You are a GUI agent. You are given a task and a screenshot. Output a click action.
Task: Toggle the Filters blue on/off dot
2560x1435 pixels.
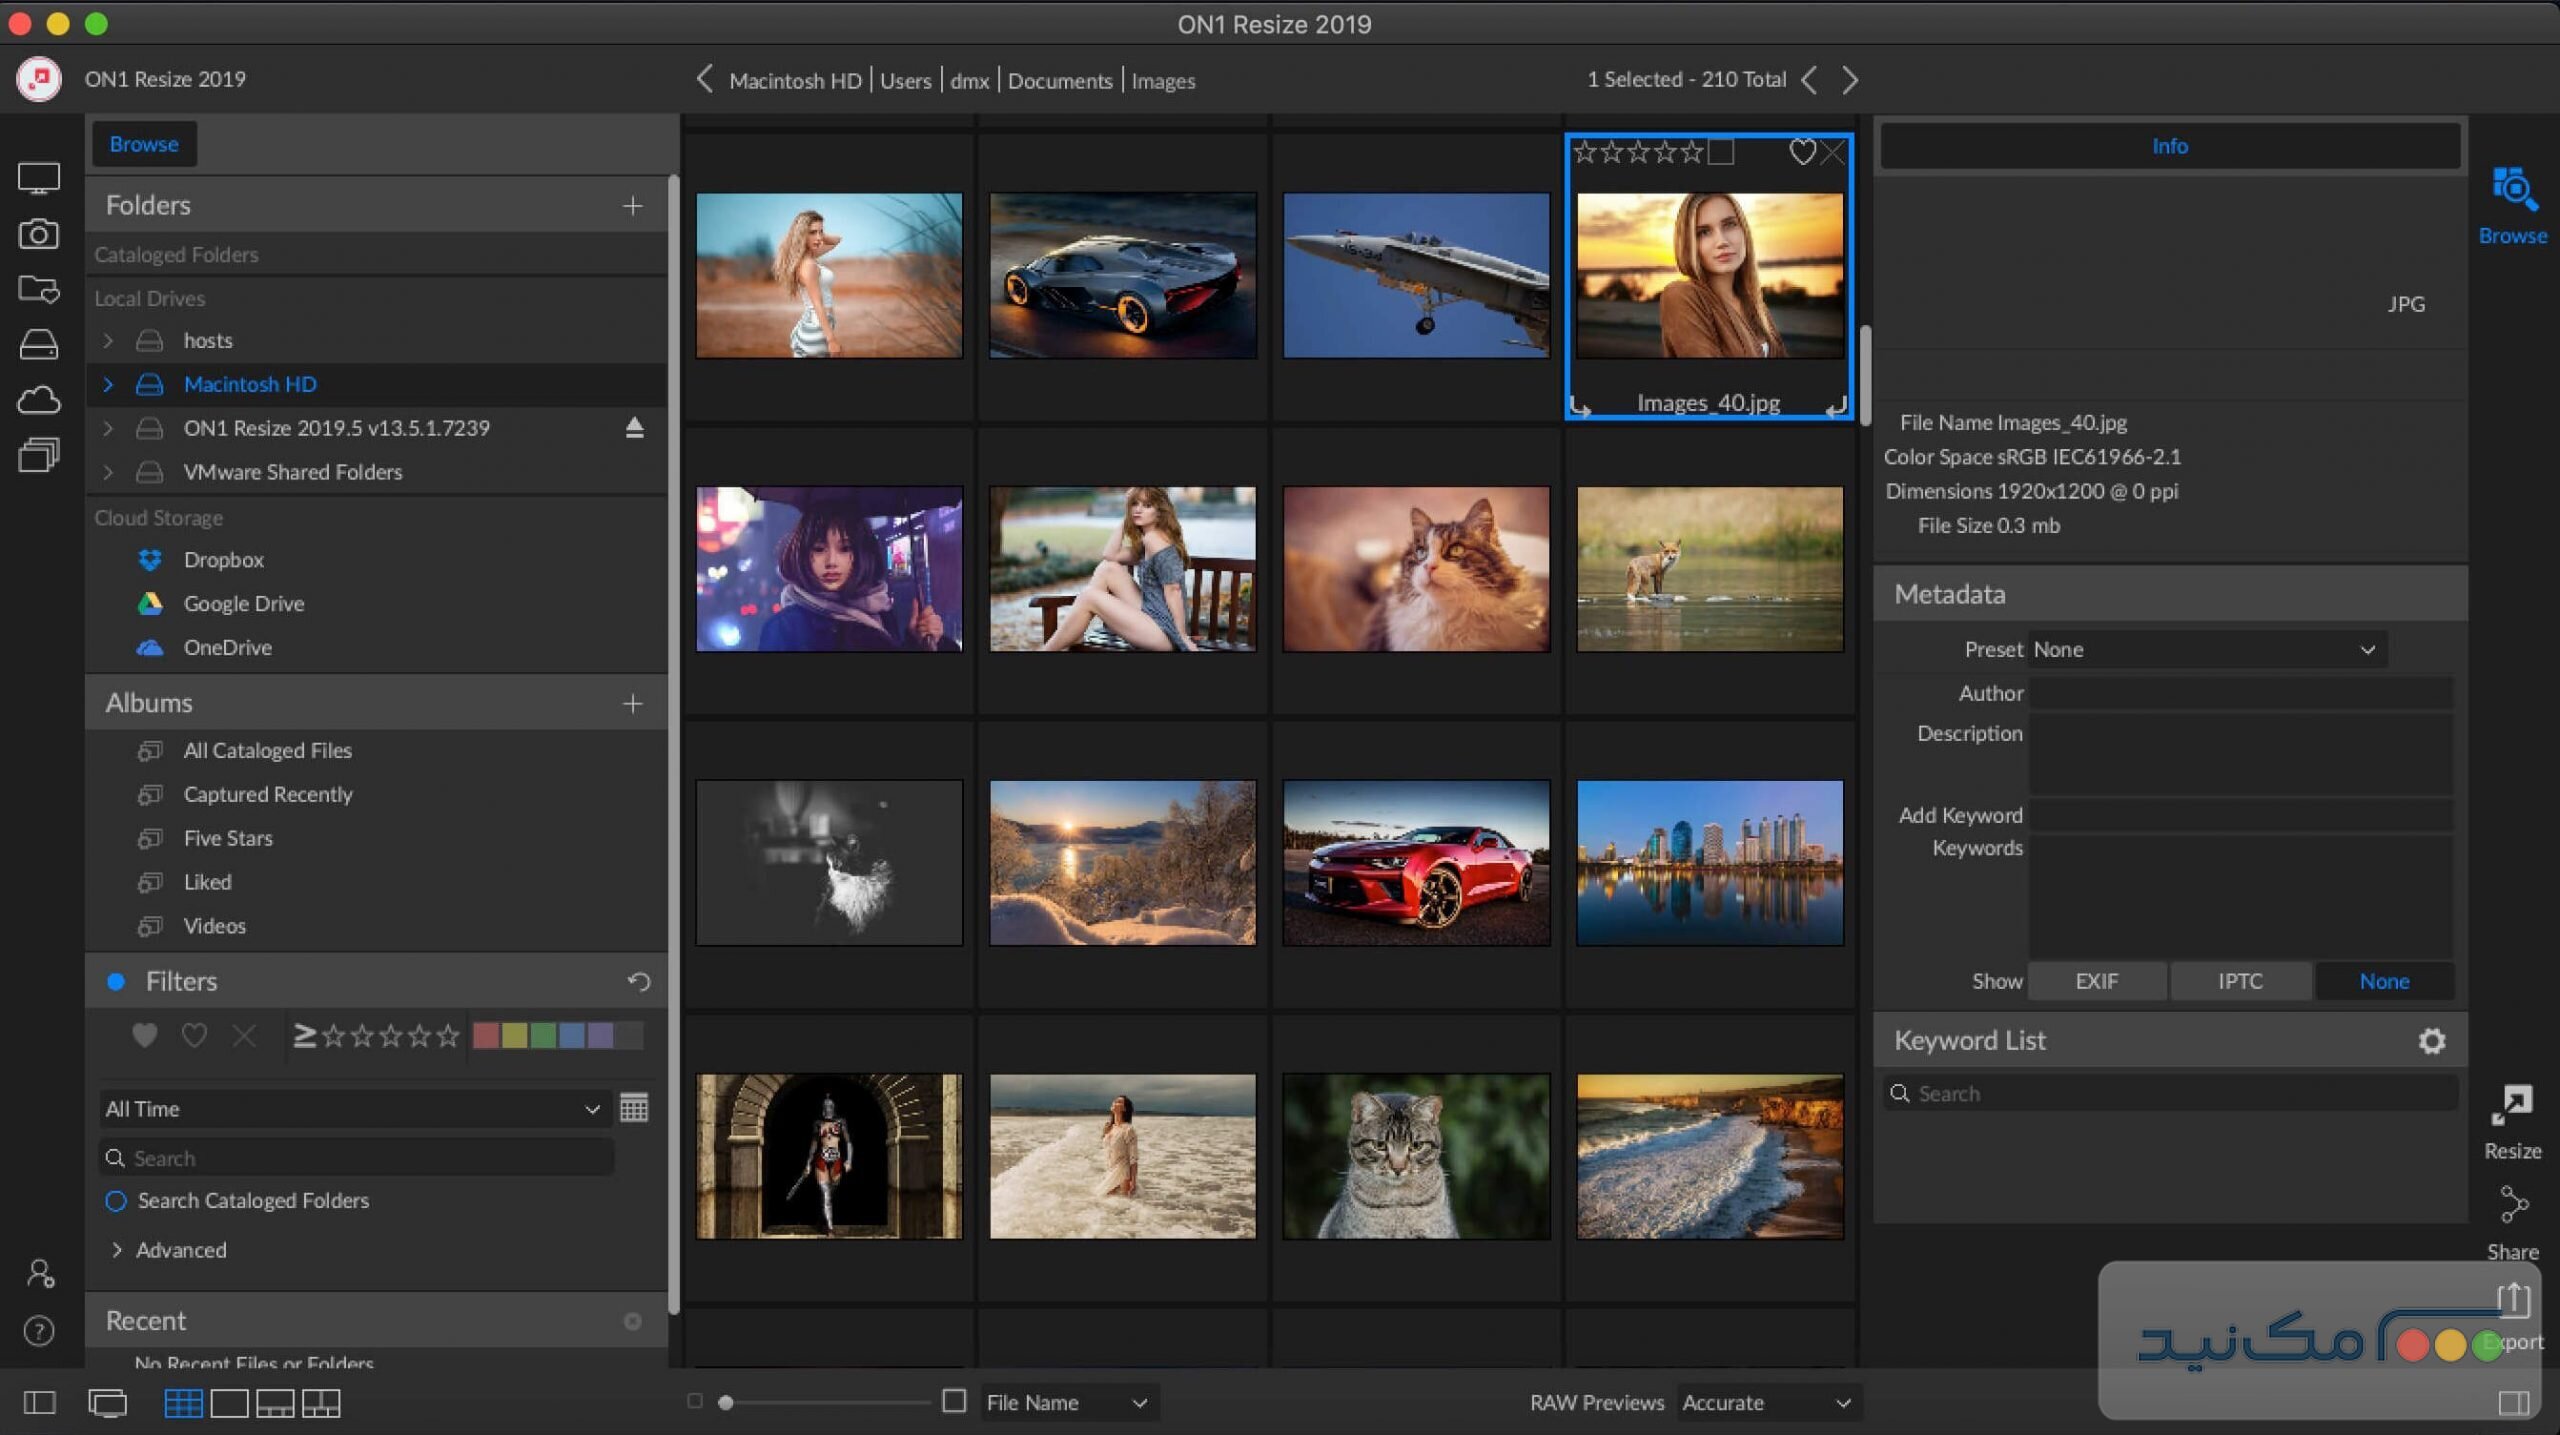pos(116,982)
